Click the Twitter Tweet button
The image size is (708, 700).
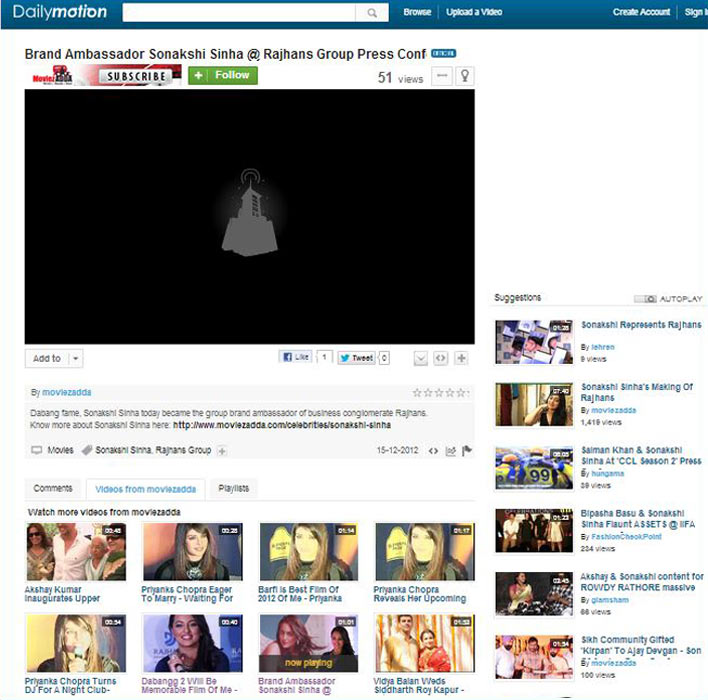click(x=357, y=358)
